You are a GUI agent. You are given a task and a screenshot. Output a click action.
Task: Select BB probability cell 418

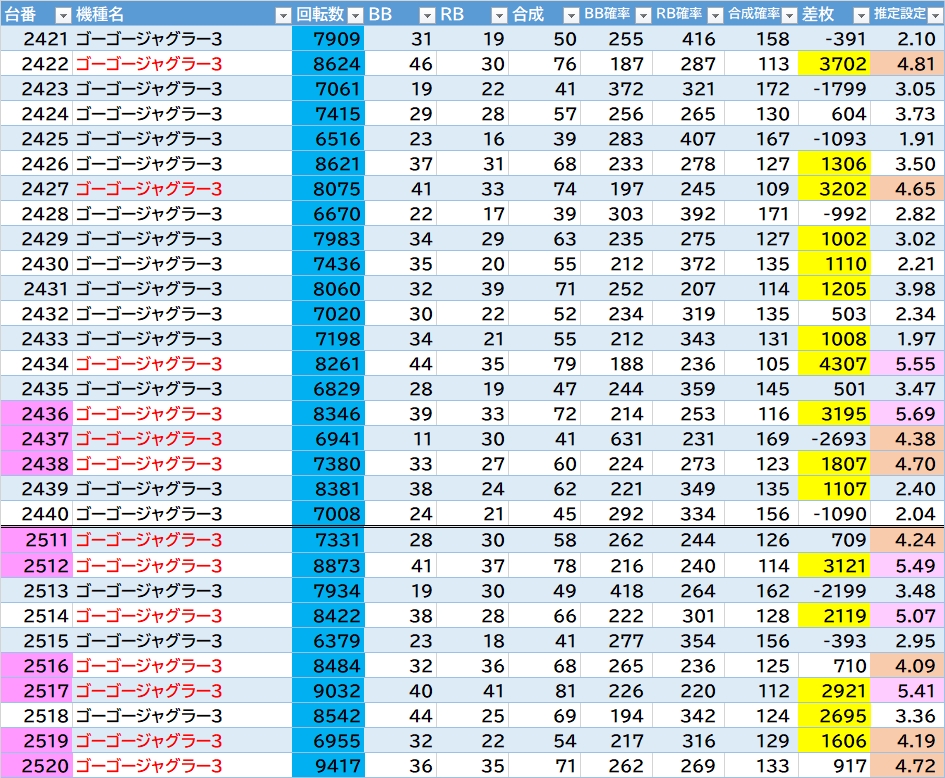click(617, 591)
